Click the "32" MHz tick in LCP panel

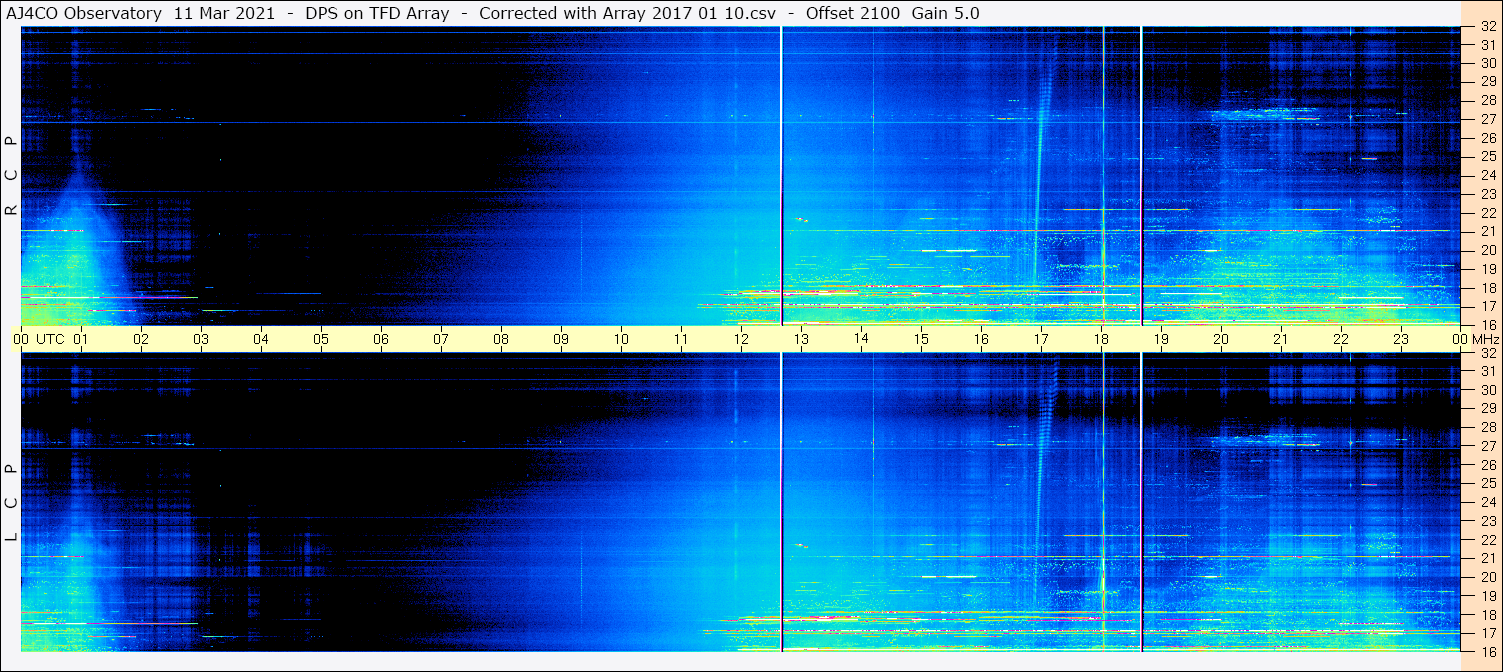click(1487, 353)
